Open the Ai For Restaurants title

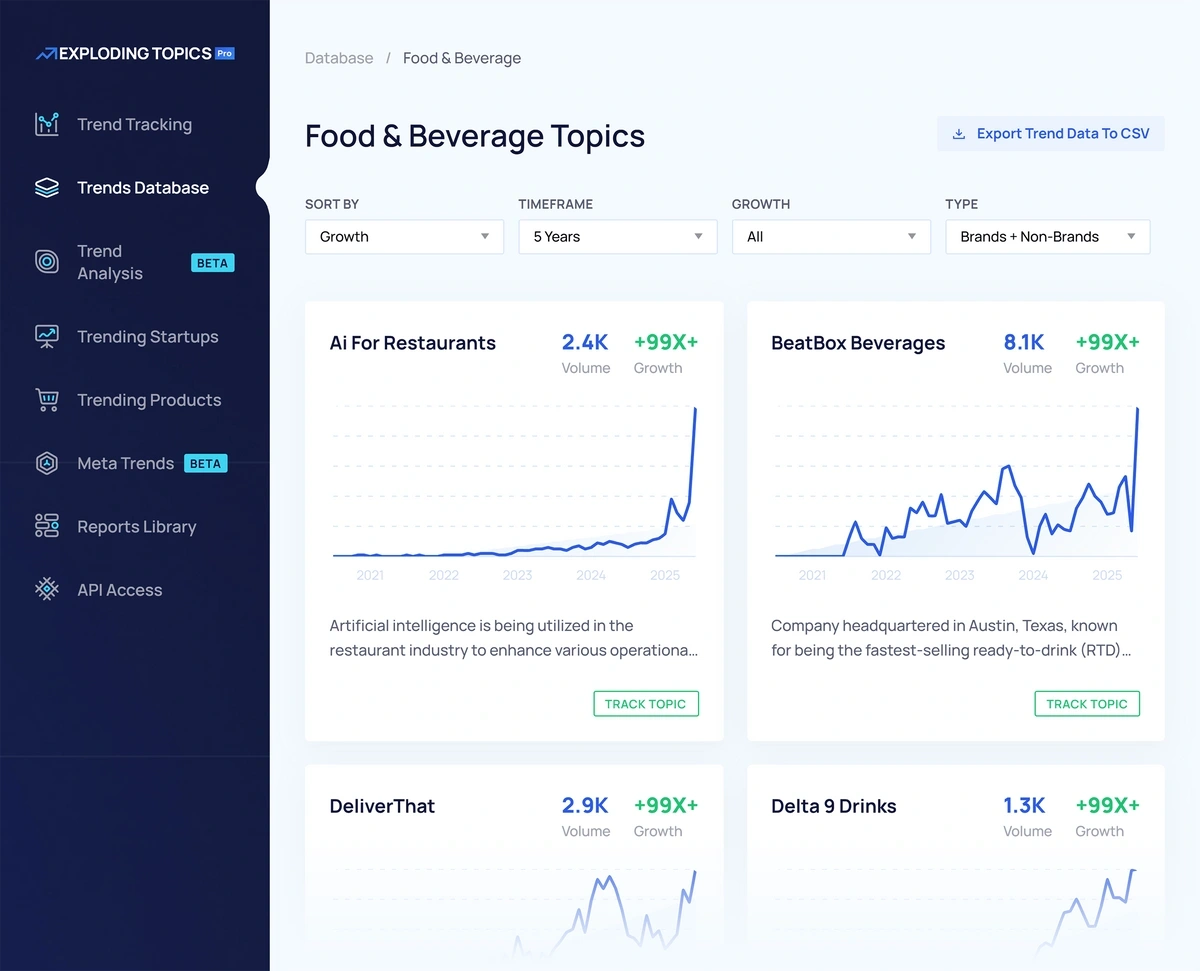point(412,343)
